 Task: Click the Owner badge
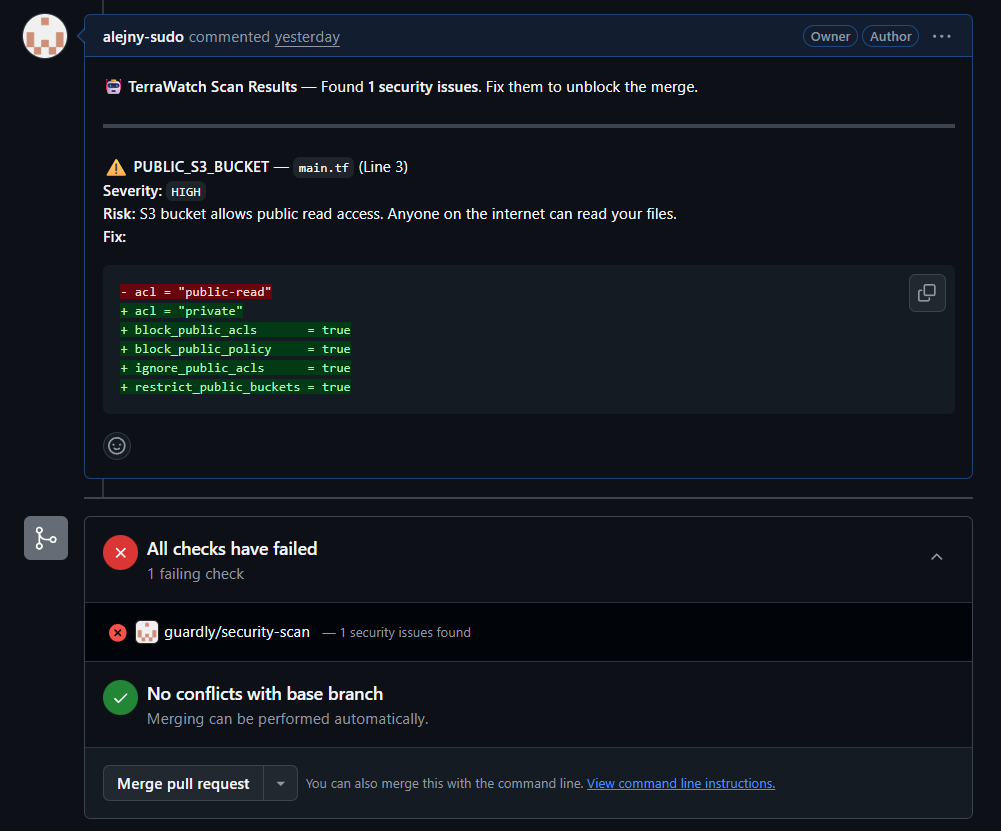coord(830,36)
